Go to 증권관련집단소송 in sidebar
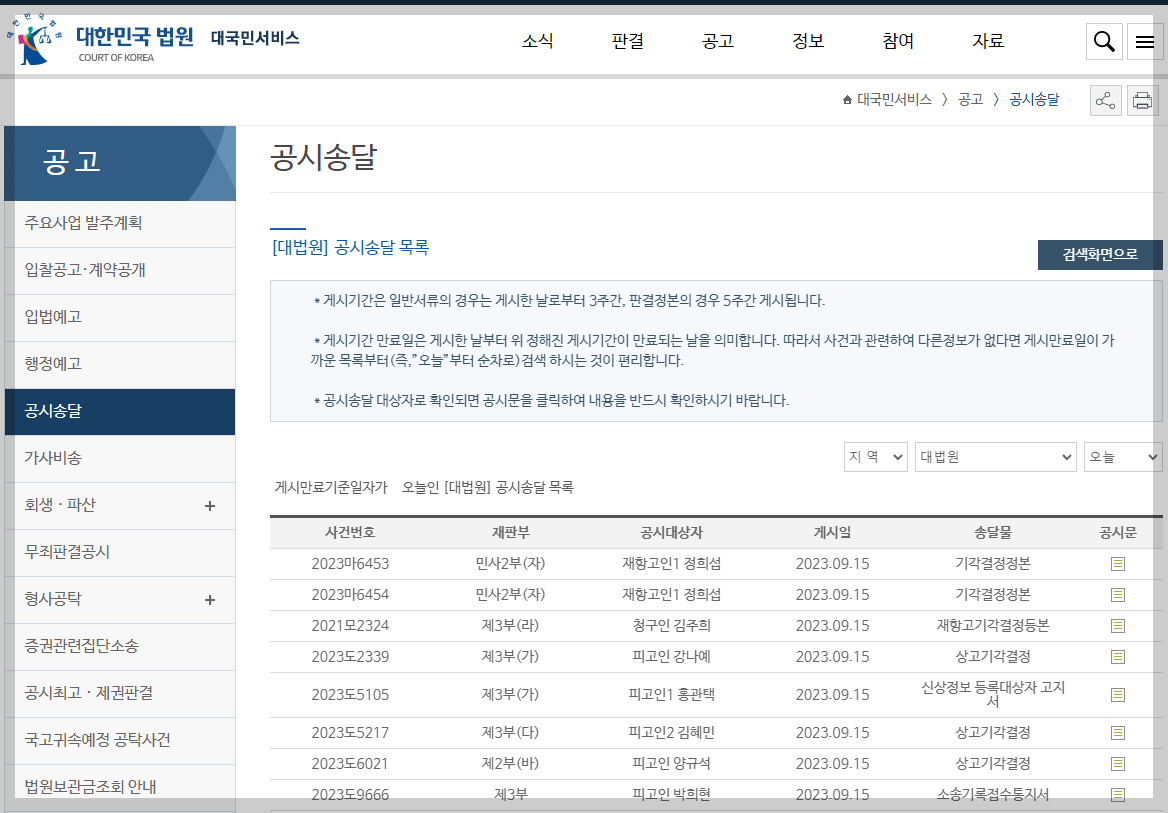The height and width of the screenshot is (813, 1168). point(120,646)
